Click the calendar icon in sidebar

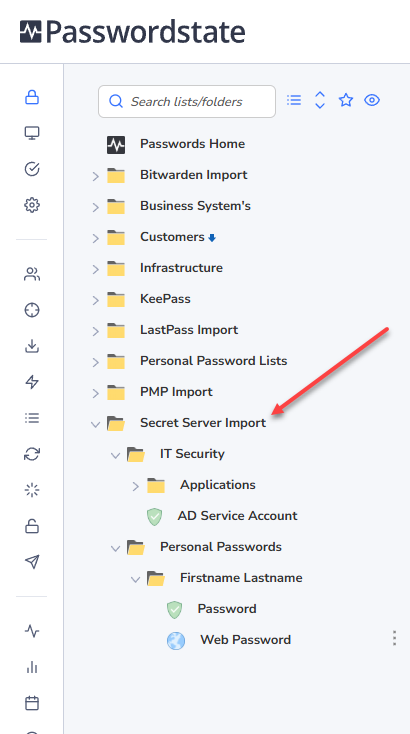coord(32,703)
